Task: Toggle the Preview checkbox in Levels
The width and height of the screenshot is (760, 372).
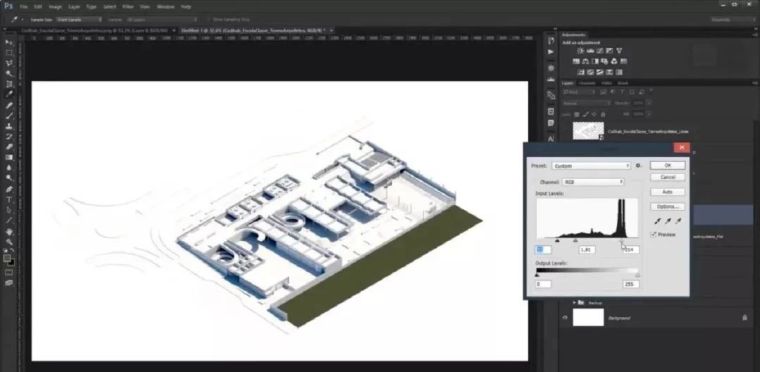Action: coord(653,235)
